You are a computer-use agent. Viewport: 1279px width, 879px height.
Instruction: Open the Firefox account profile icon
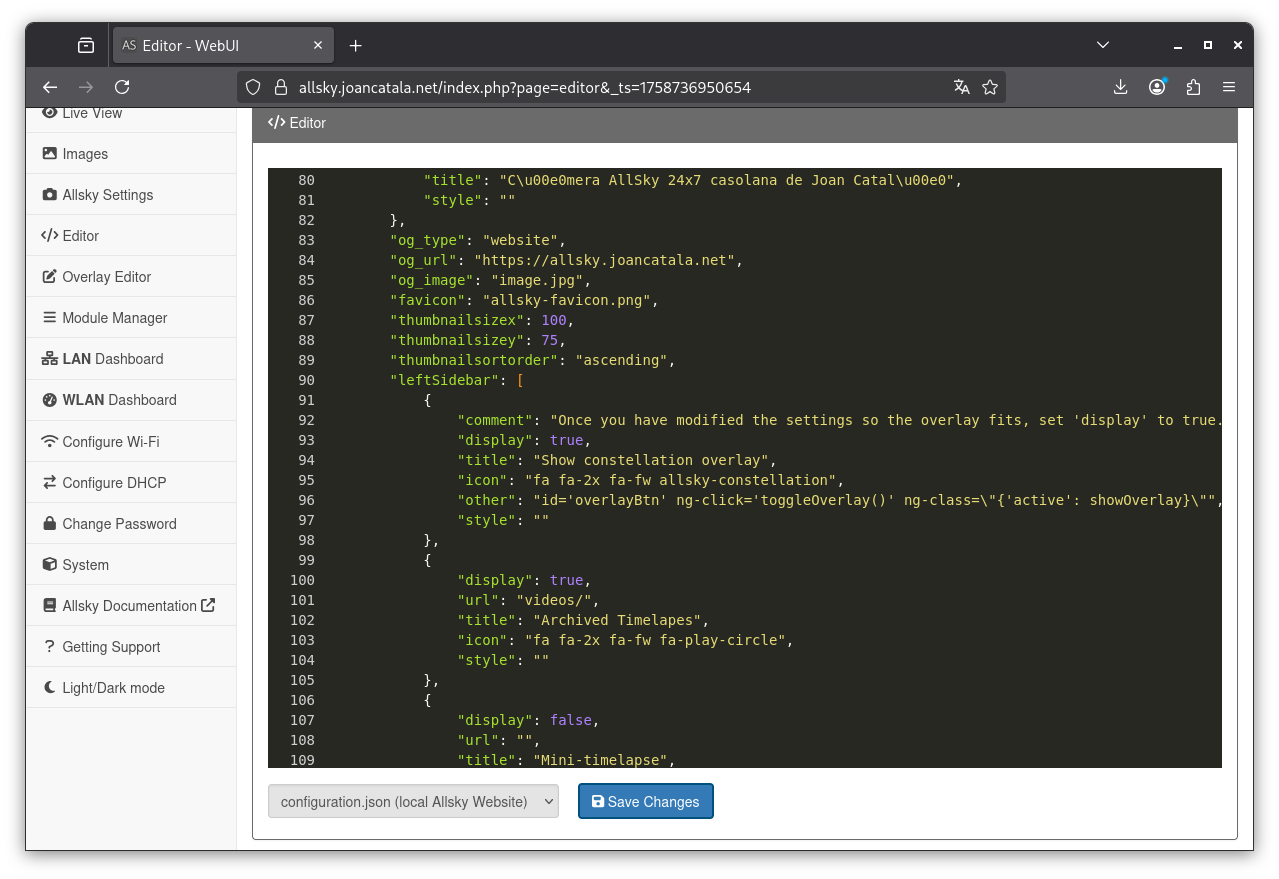coord(1157,87)
